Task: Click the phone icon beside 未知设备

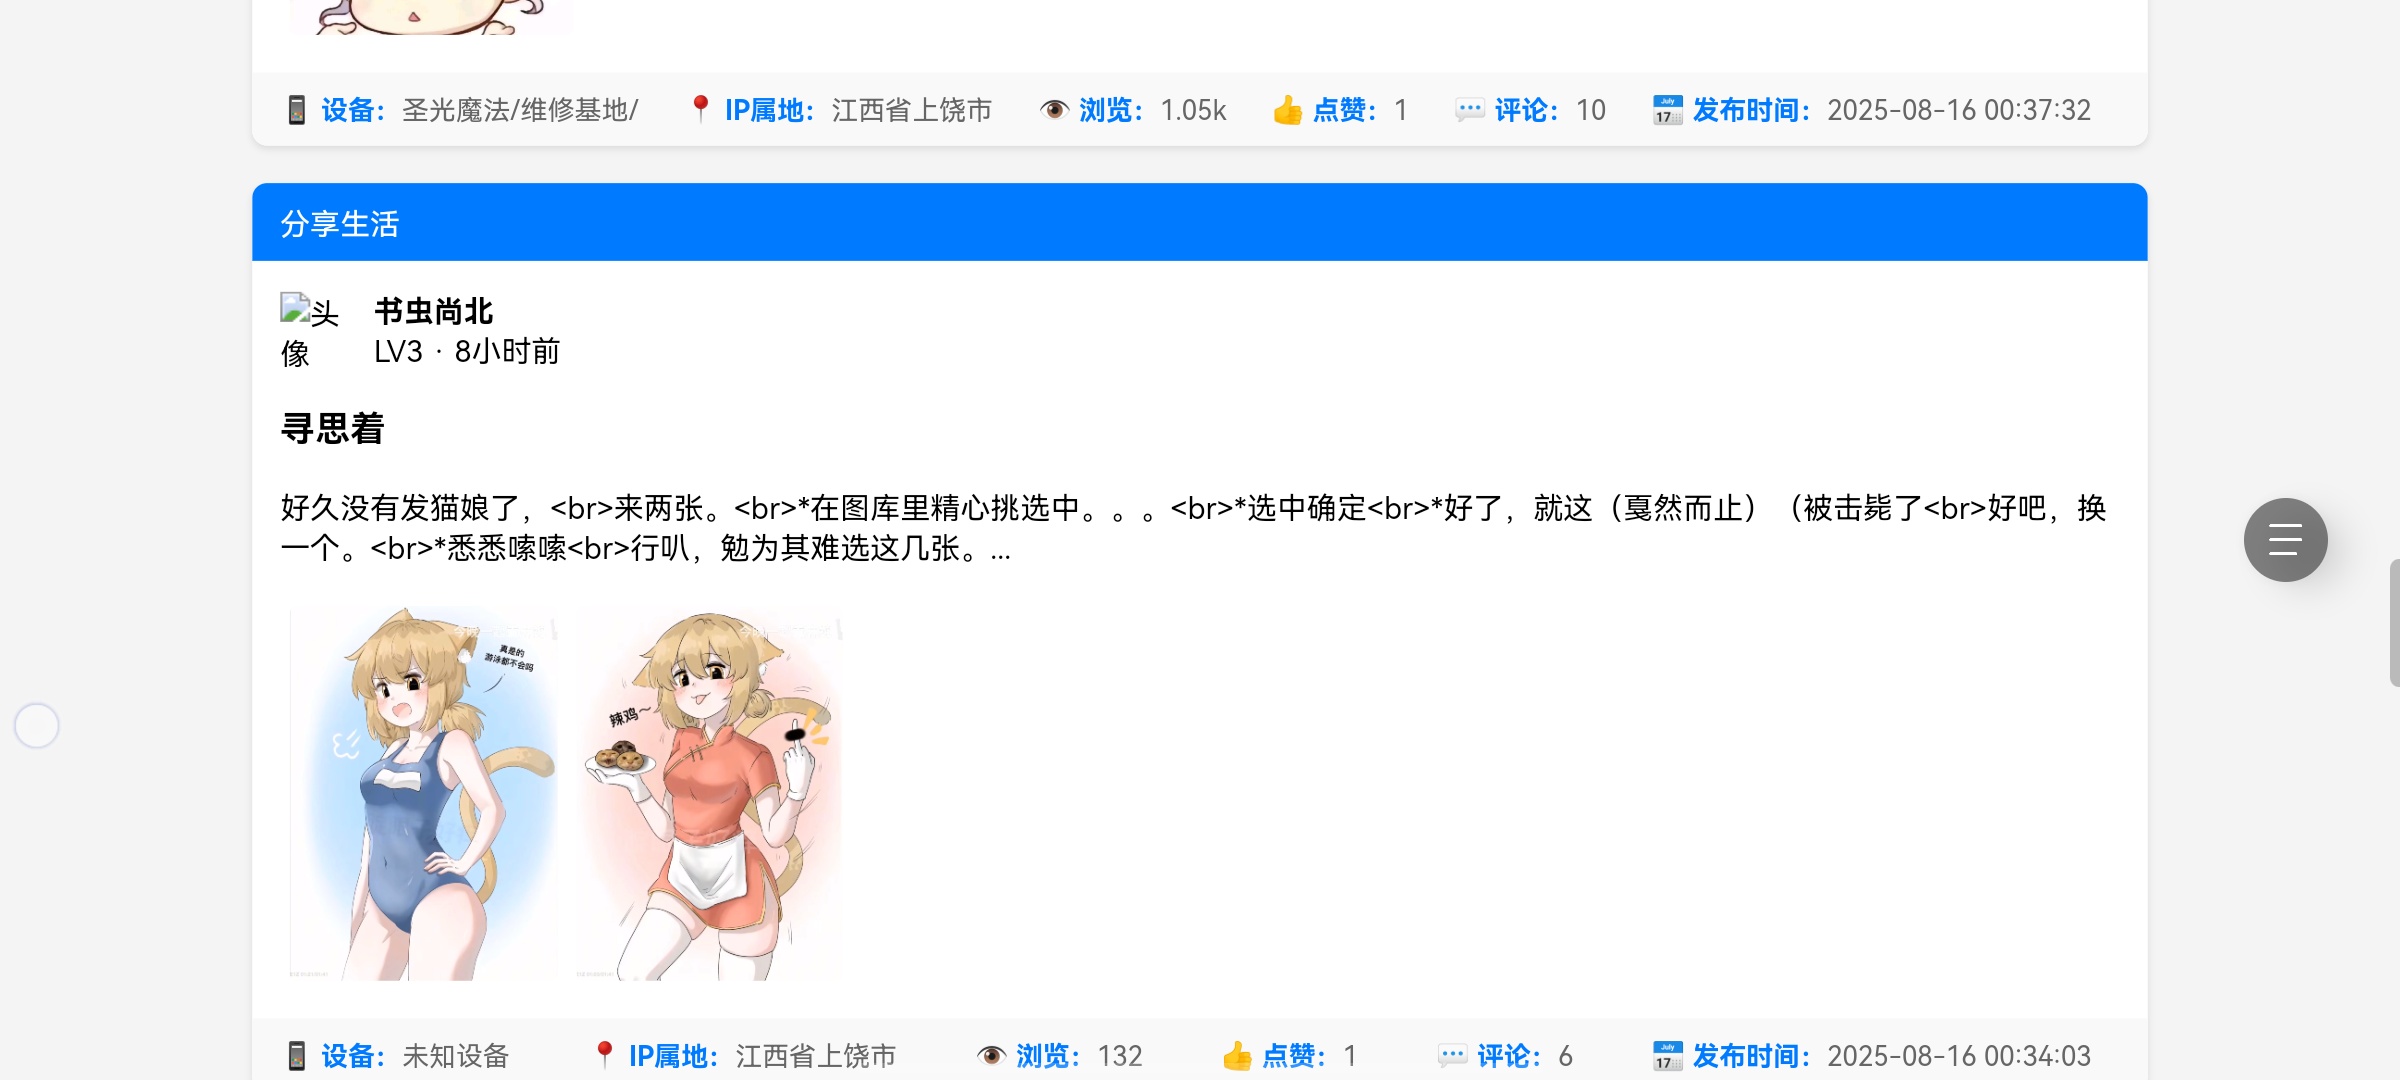Action: tap(296, 1056)
